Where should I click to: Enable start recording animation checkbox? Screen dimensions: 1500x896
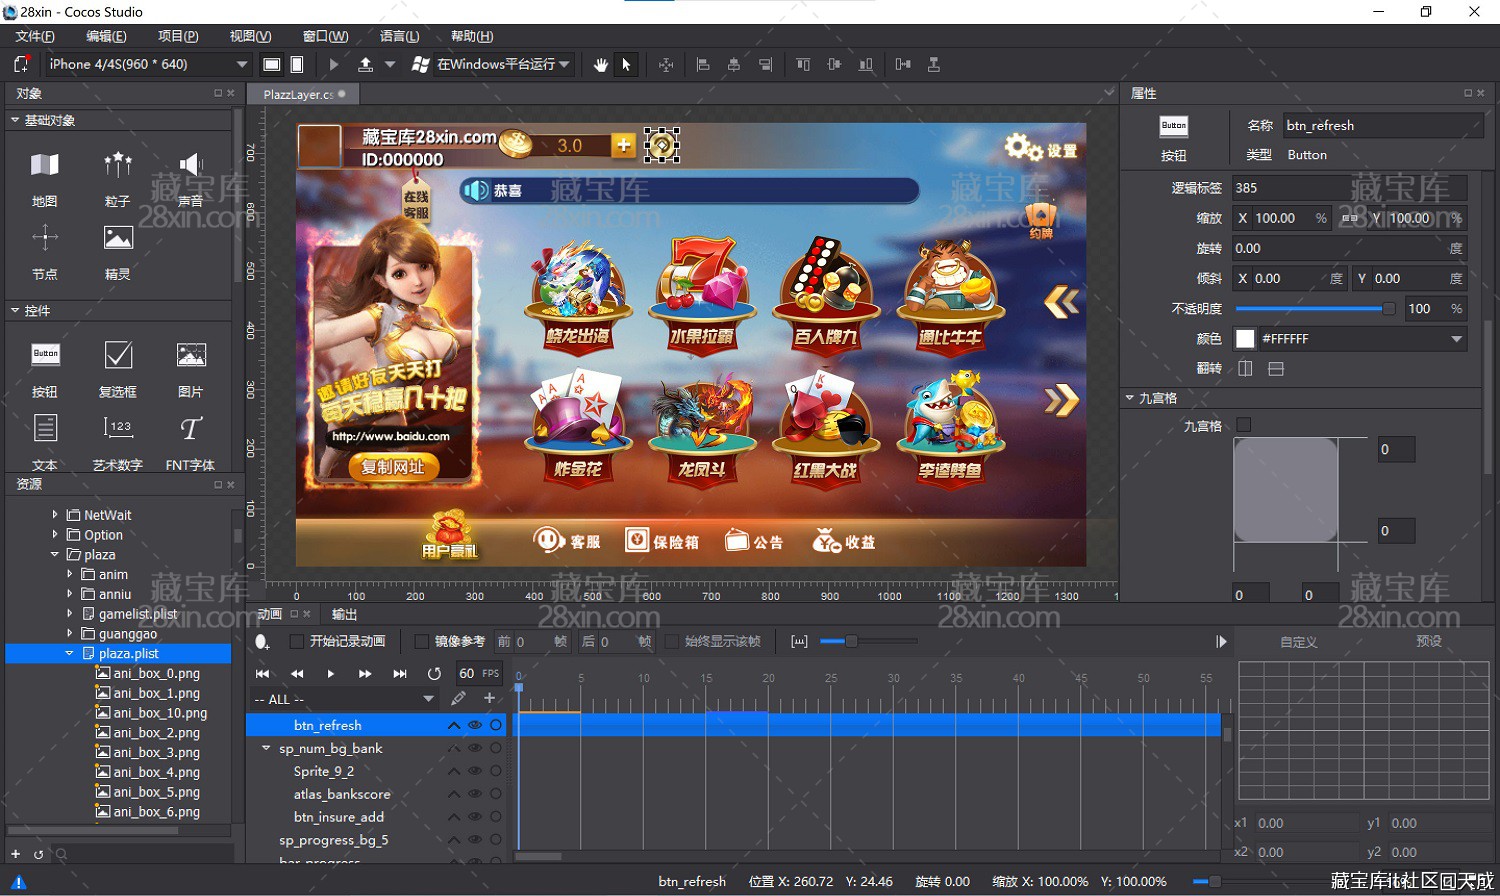click(x=296, y=641)
